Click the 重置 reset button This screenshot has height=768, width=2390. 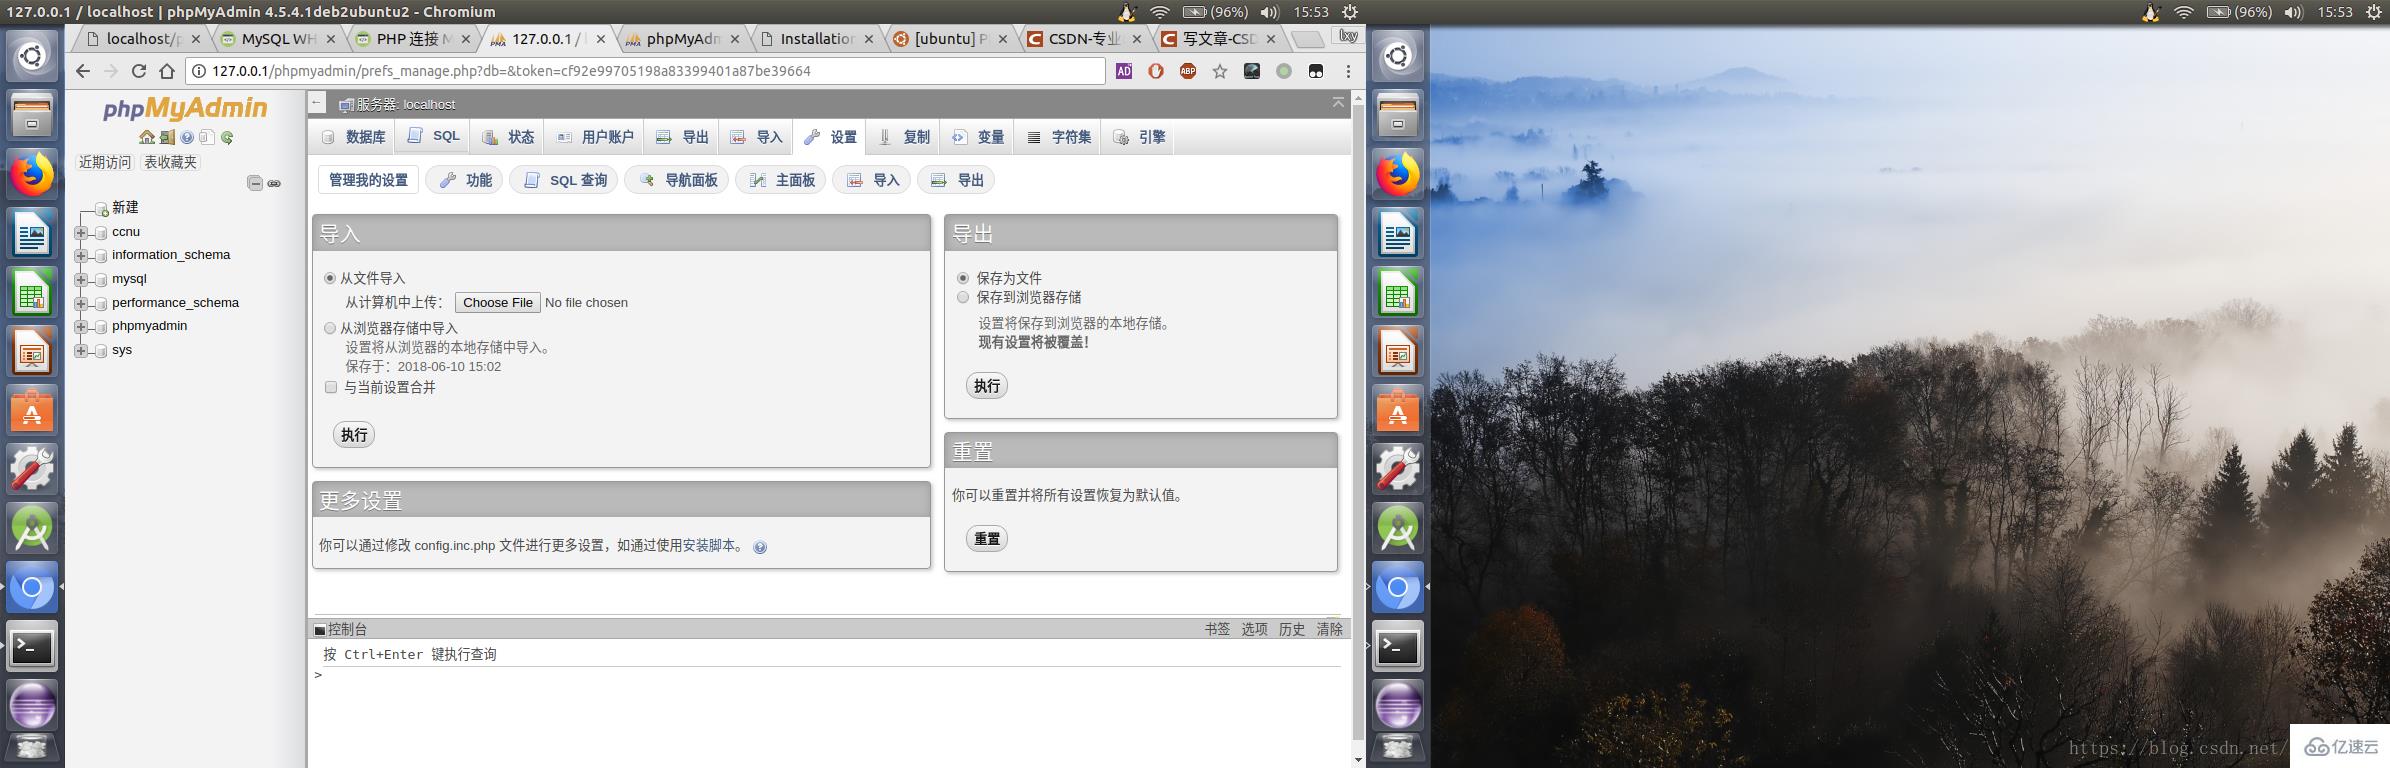tap(987, 539)
